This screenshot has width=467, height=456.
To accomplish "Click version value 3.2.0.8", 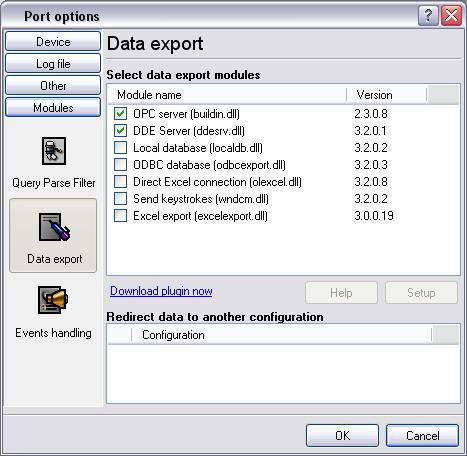I will tap(371, 182).
